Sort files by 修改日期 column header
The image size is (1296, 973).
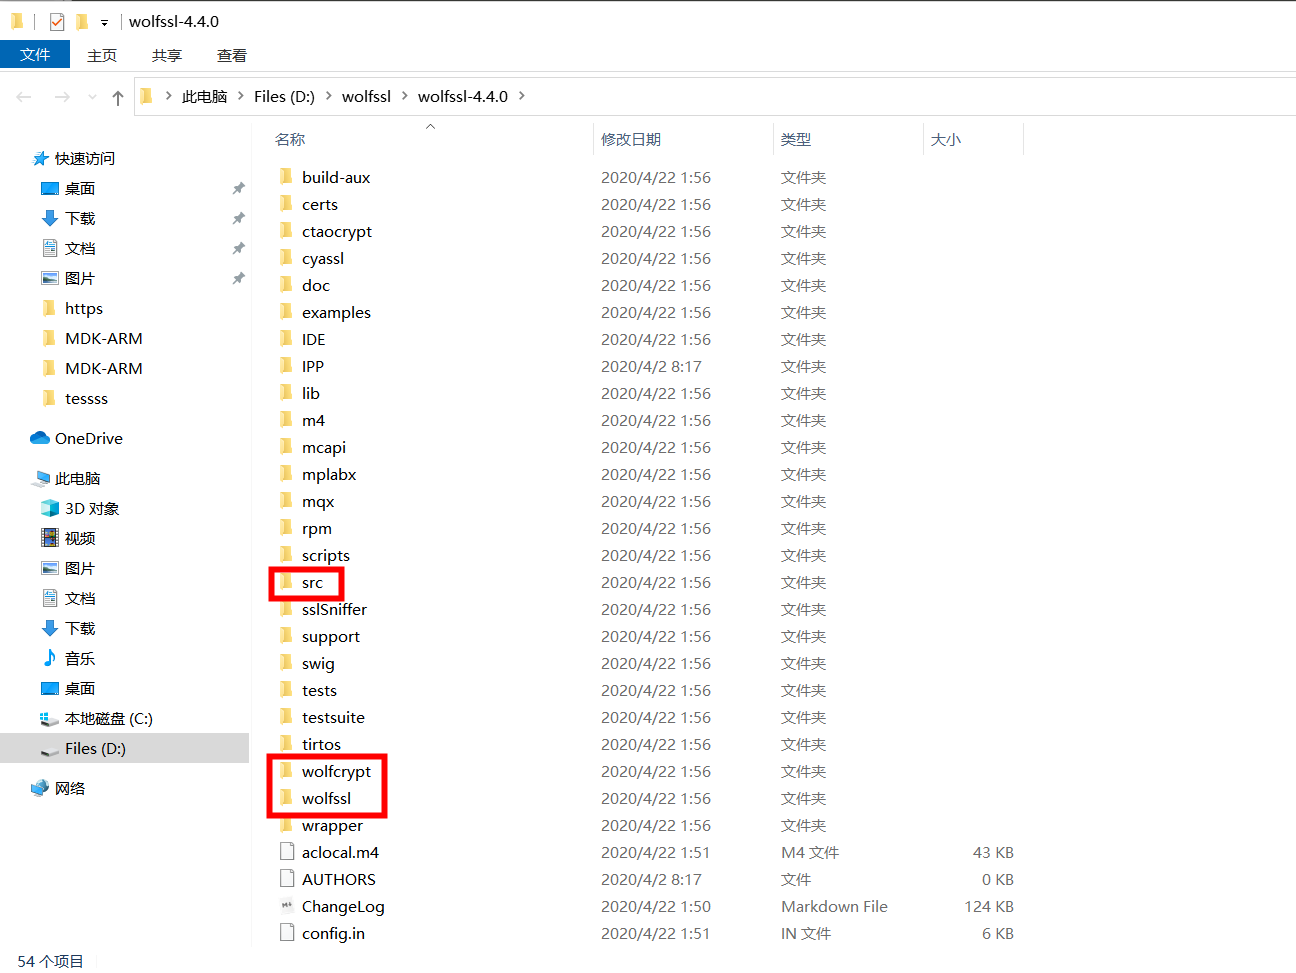(631, 140)
